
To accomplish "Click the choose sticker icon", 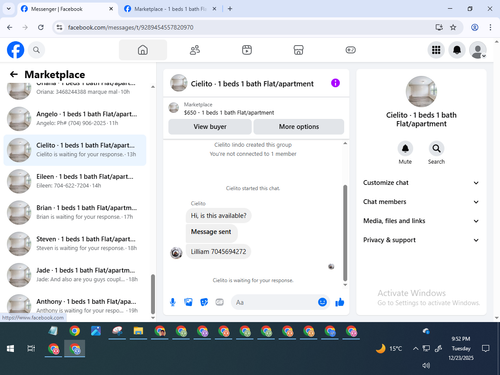I will point(204,302).
